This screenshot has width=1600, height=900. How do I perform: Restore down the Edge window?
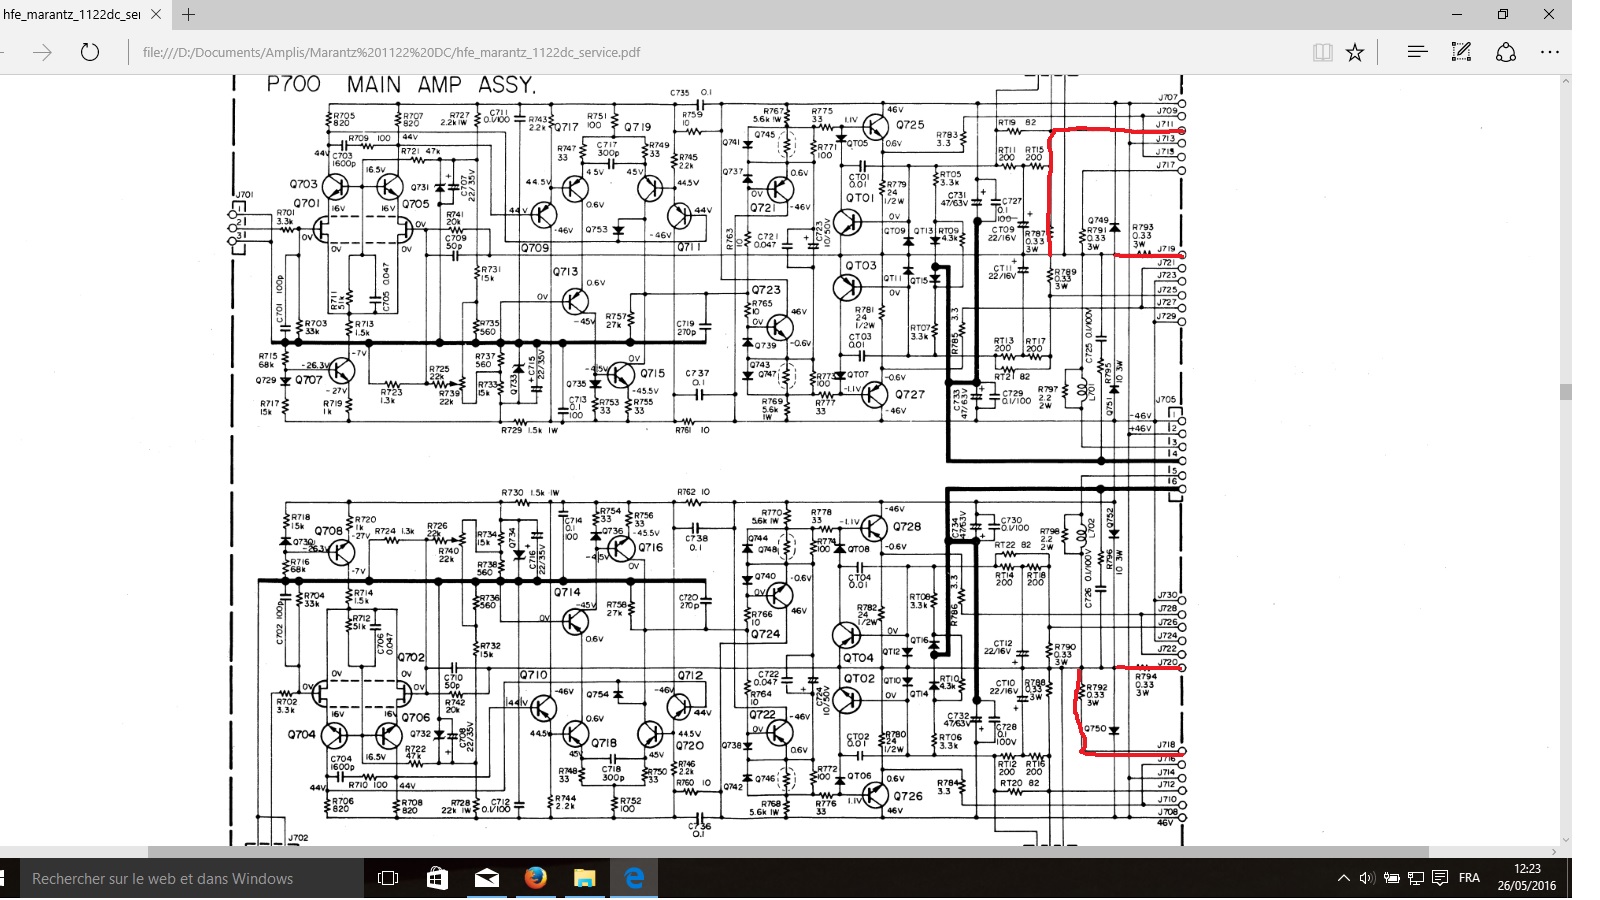[x=1502, y=14]
